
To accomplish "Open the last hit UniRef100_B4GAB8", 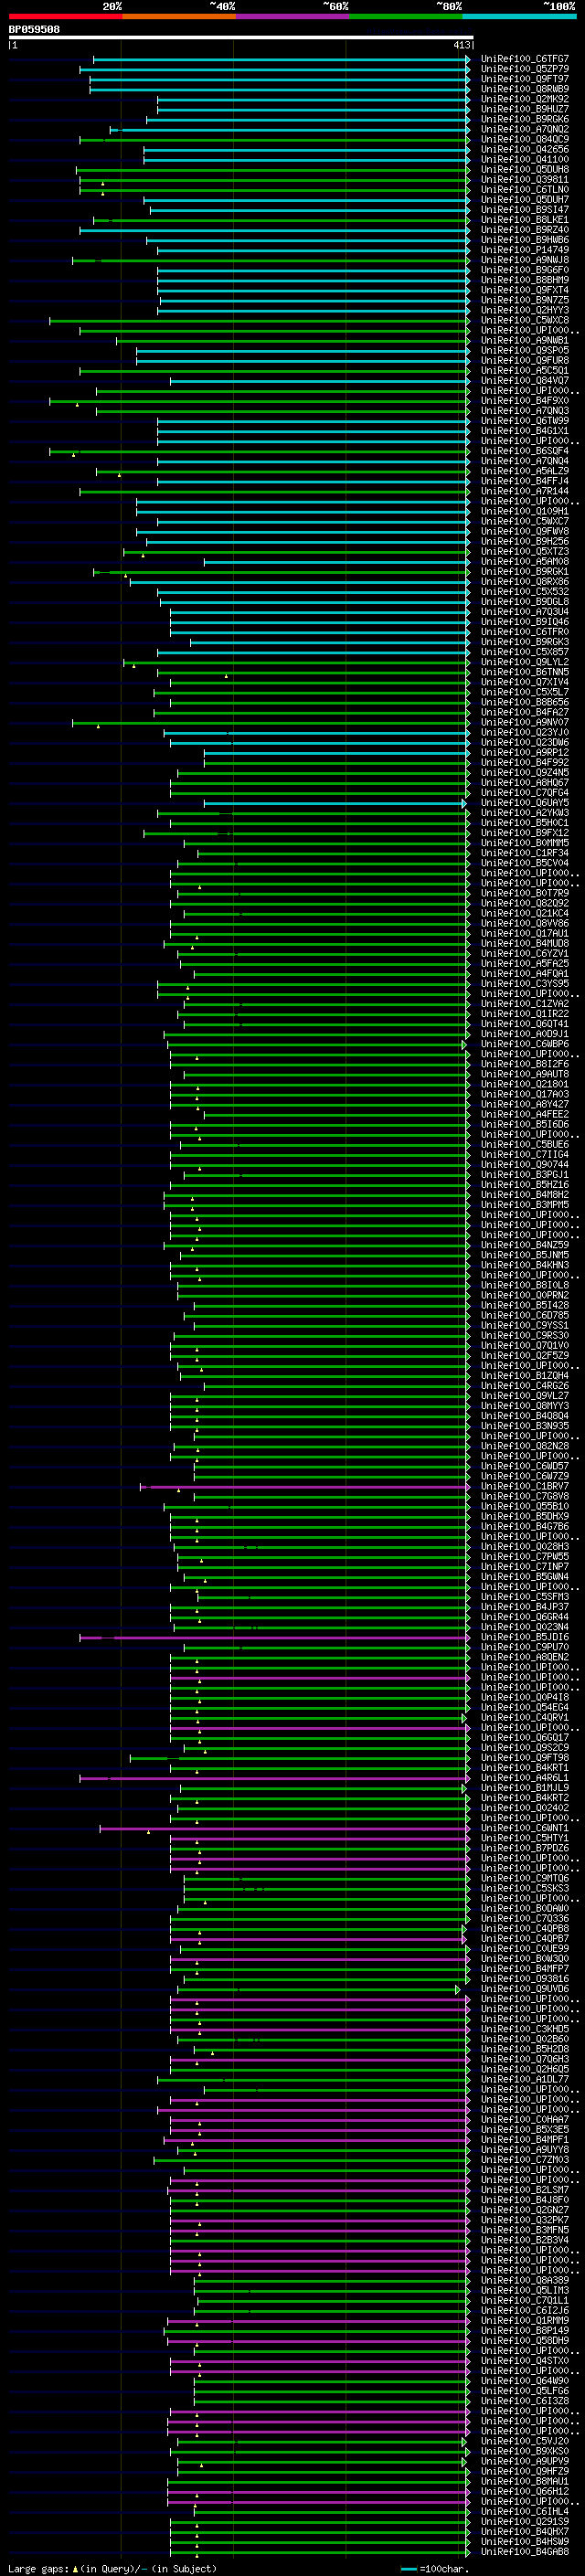I will [x=524, y=2551].
